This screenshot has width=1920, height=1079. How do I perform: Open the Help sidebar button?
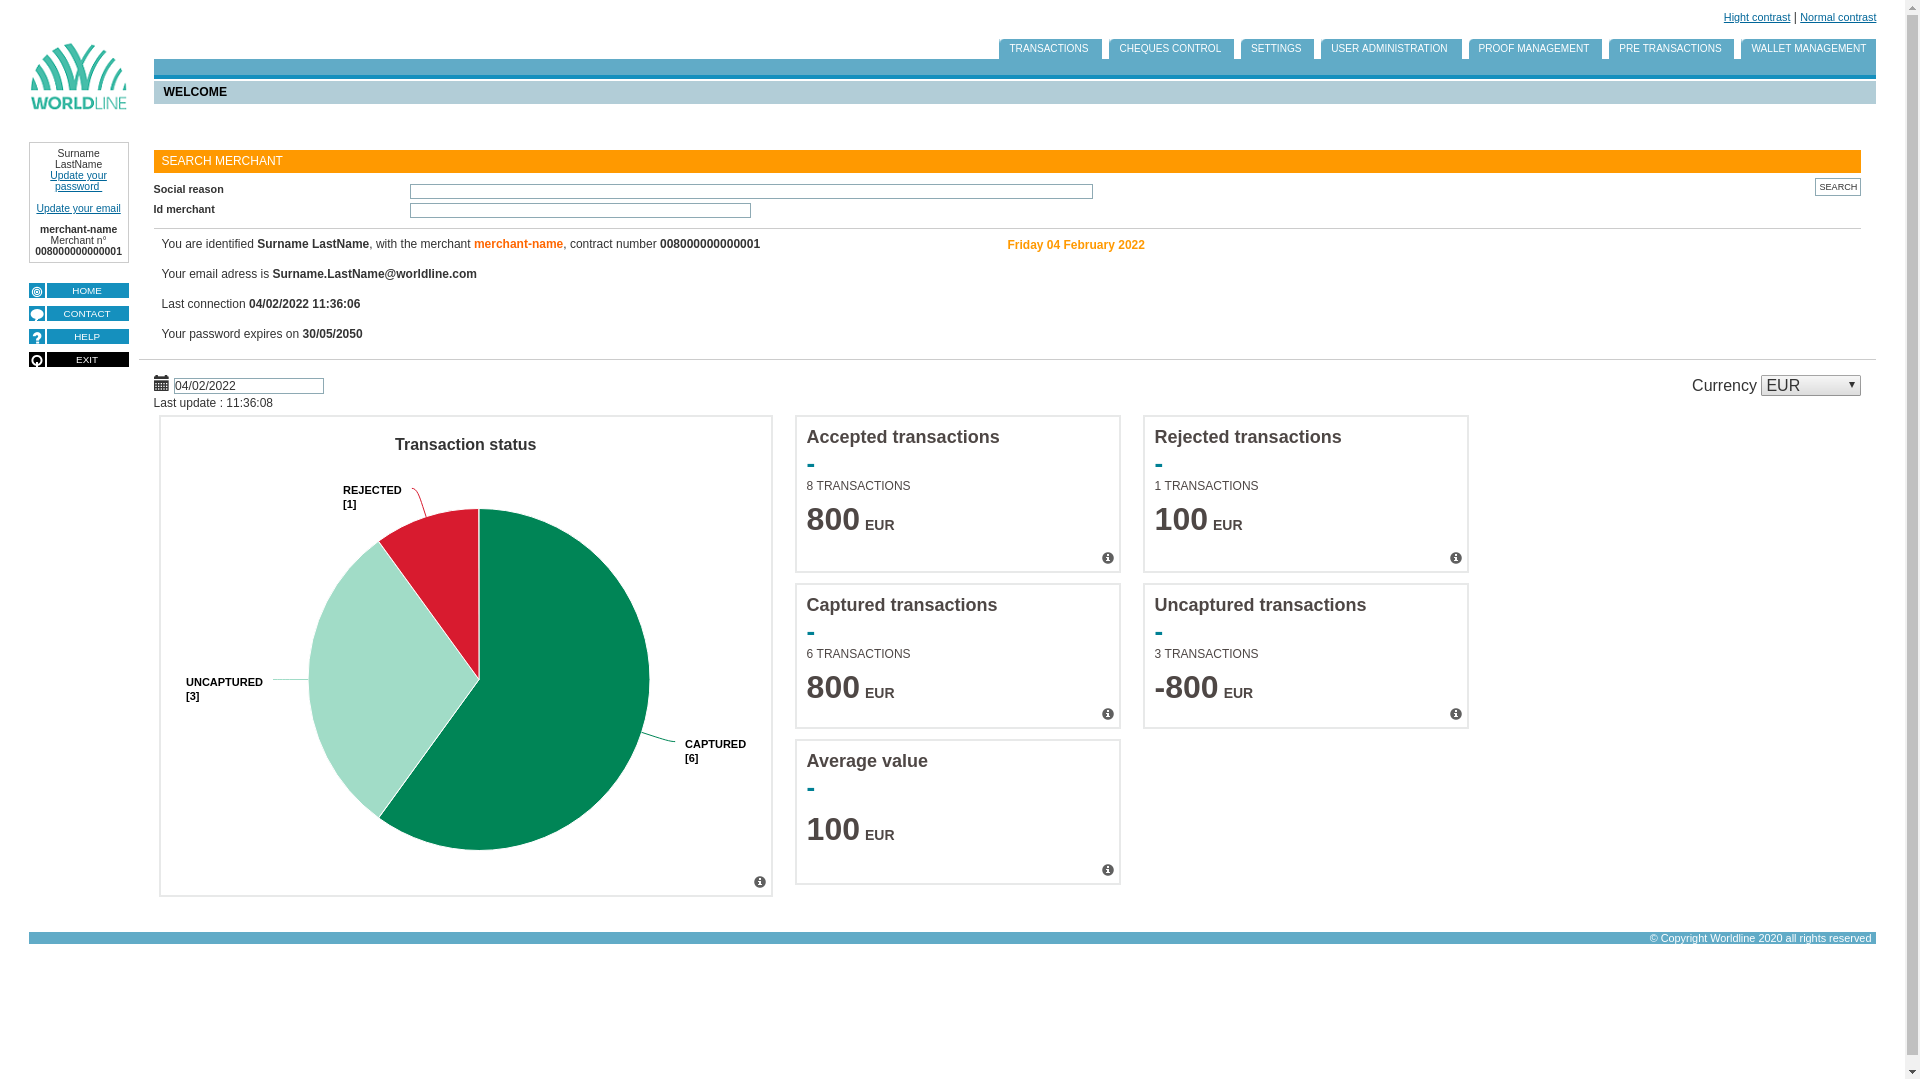click(x=87, y=337)
